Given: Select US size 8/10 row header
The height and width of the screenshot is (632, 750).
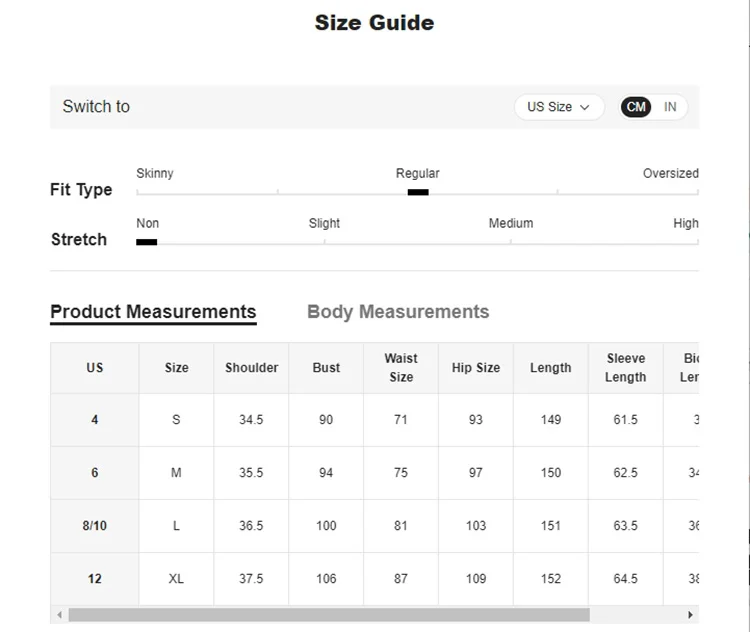Looking at the screenshot, I should point(95,526).
